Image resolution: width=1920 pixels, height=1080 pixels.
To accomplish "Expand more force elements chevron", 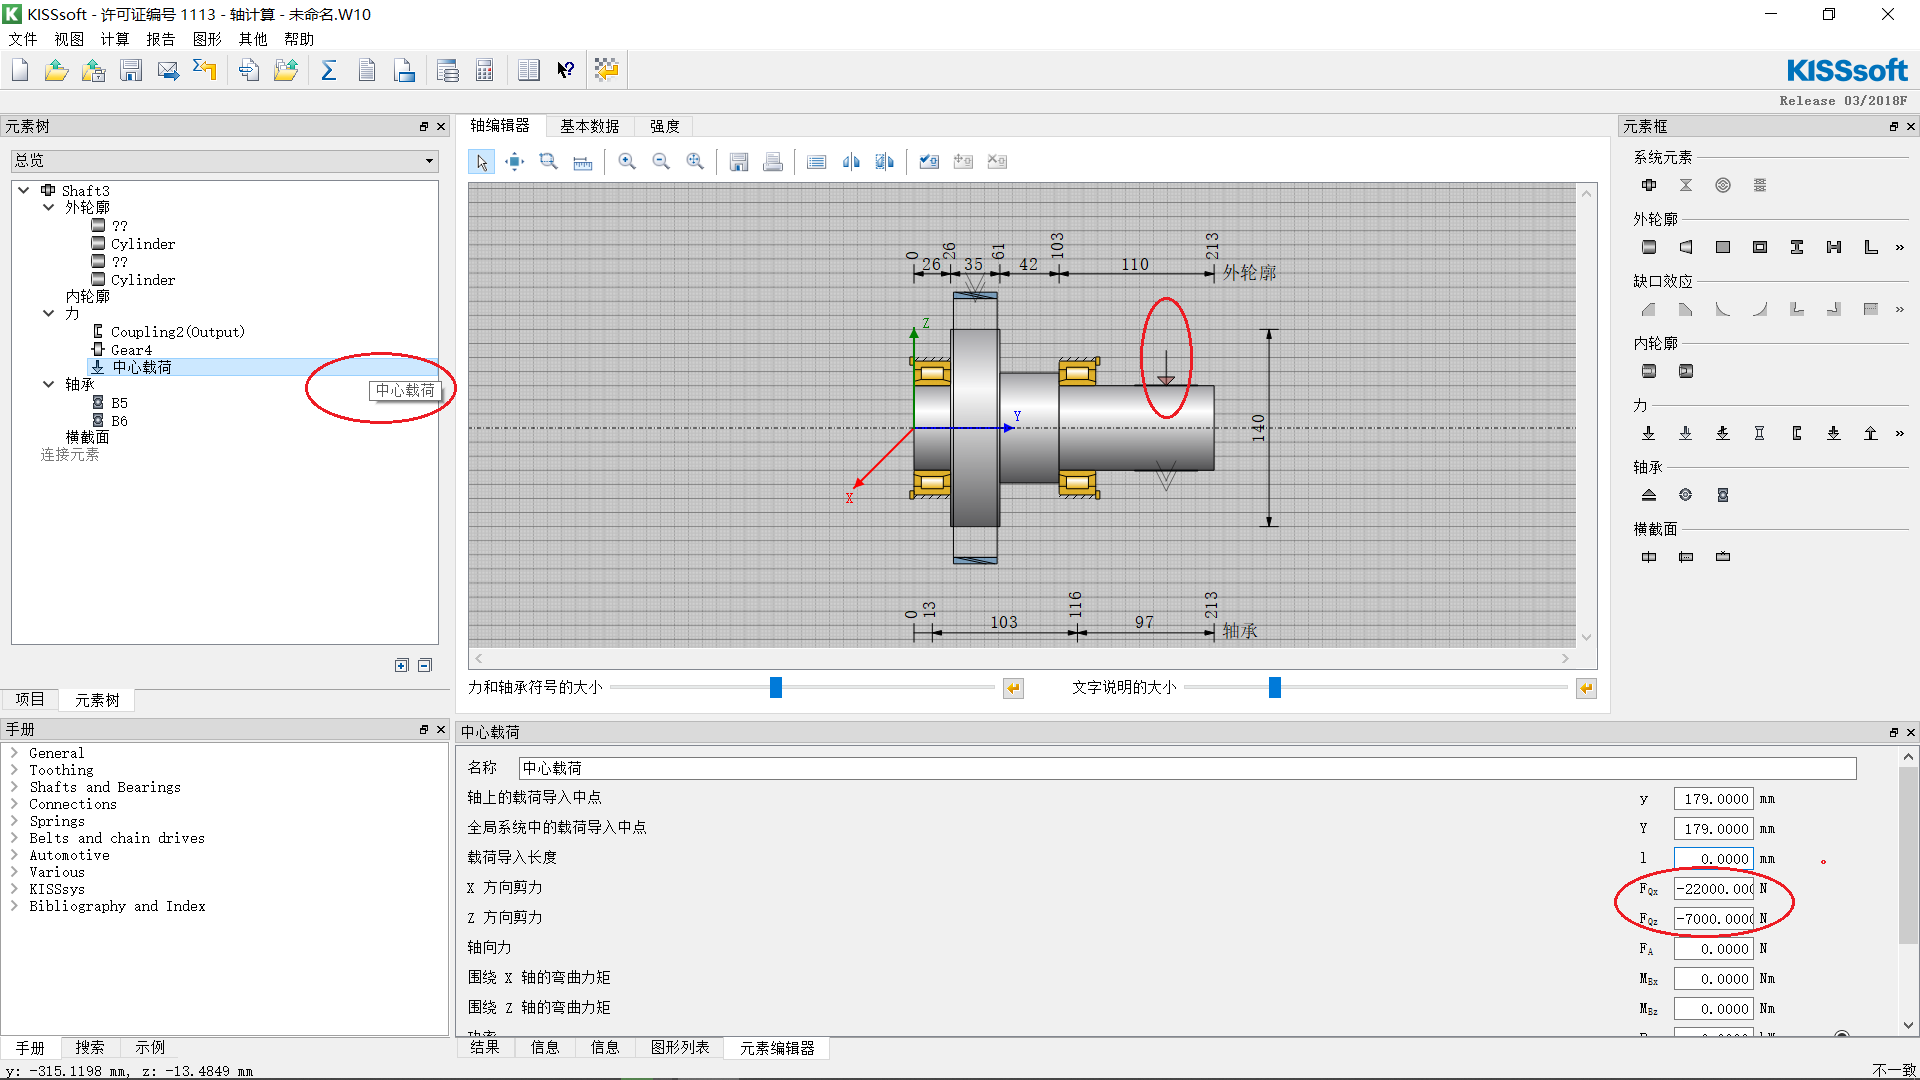I will point(1900,433).
